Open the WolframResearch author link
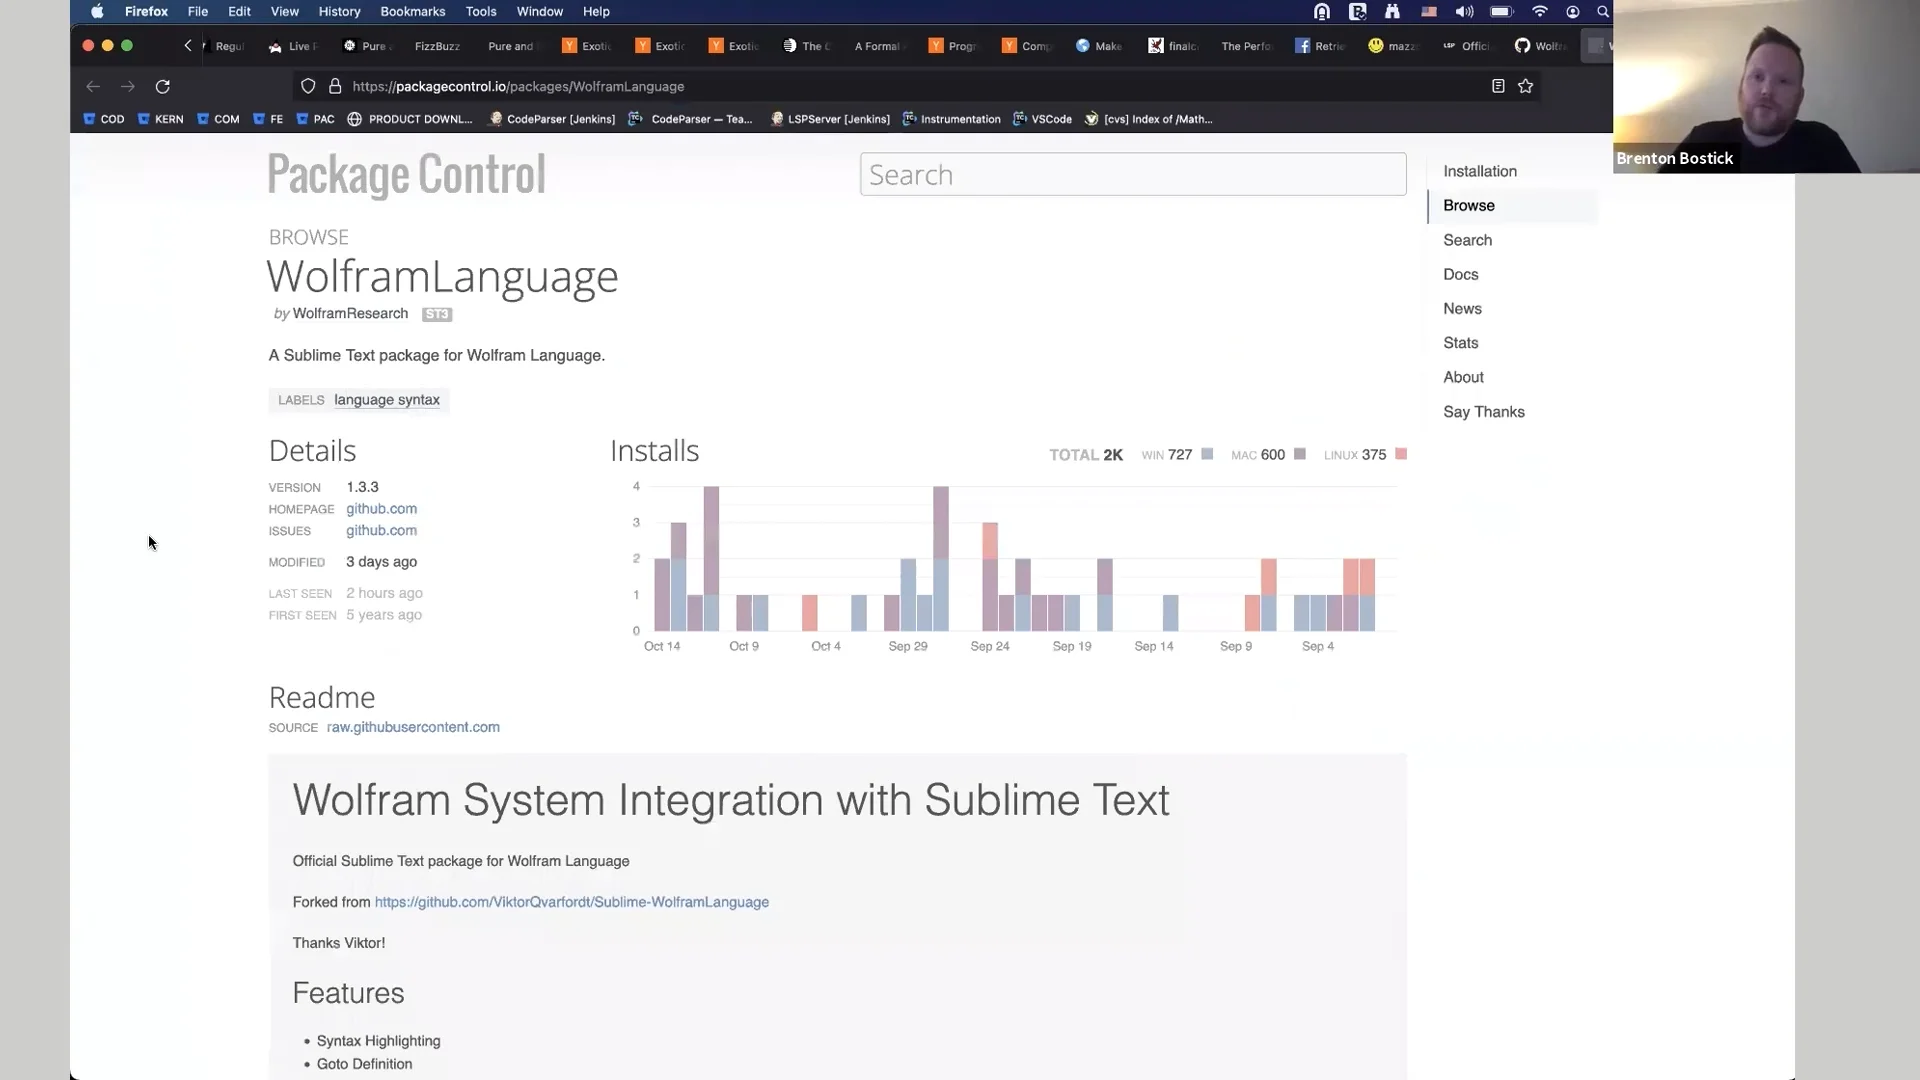Screen dimensions: 1920x1080 pos(350,314)
